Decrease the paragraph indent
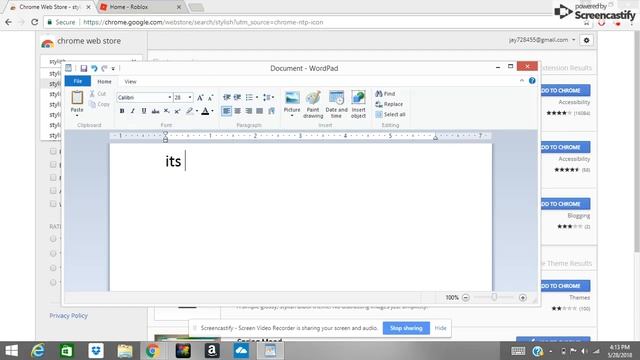 tap(227, 97)
